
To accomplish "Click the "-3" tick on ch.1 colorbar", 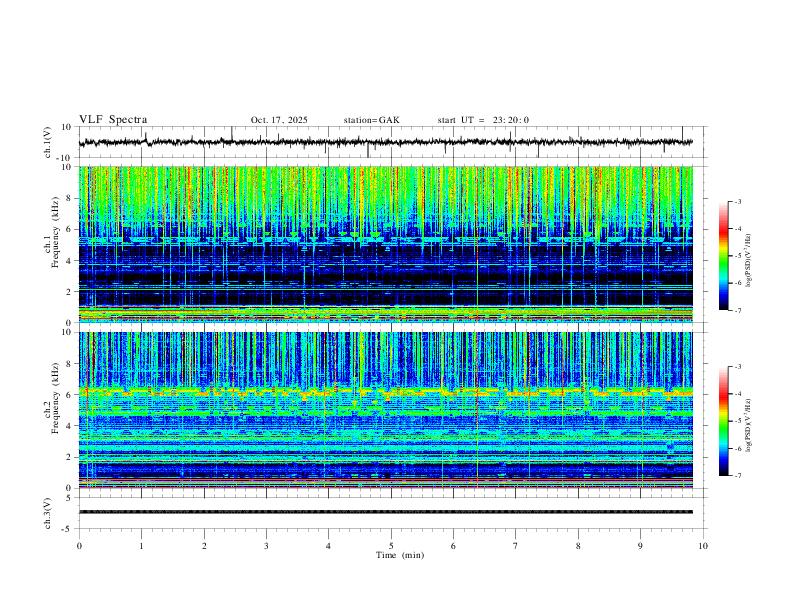I will [x=738, y=201].
